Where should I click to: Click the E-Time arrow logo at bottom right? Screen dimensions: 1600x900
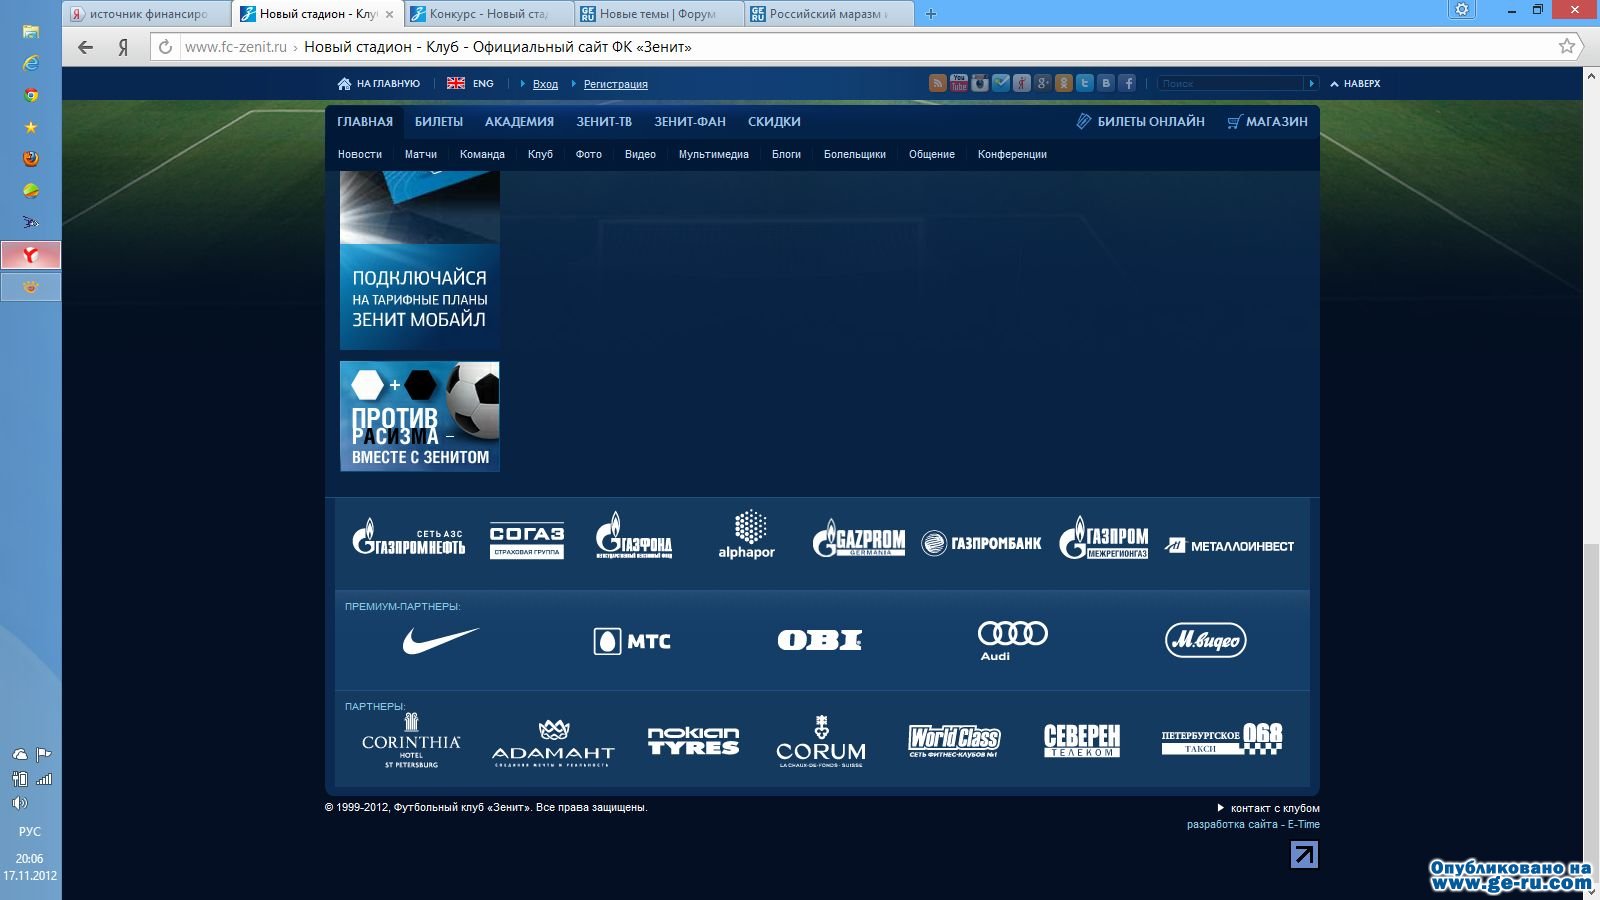coord(1304,855)
